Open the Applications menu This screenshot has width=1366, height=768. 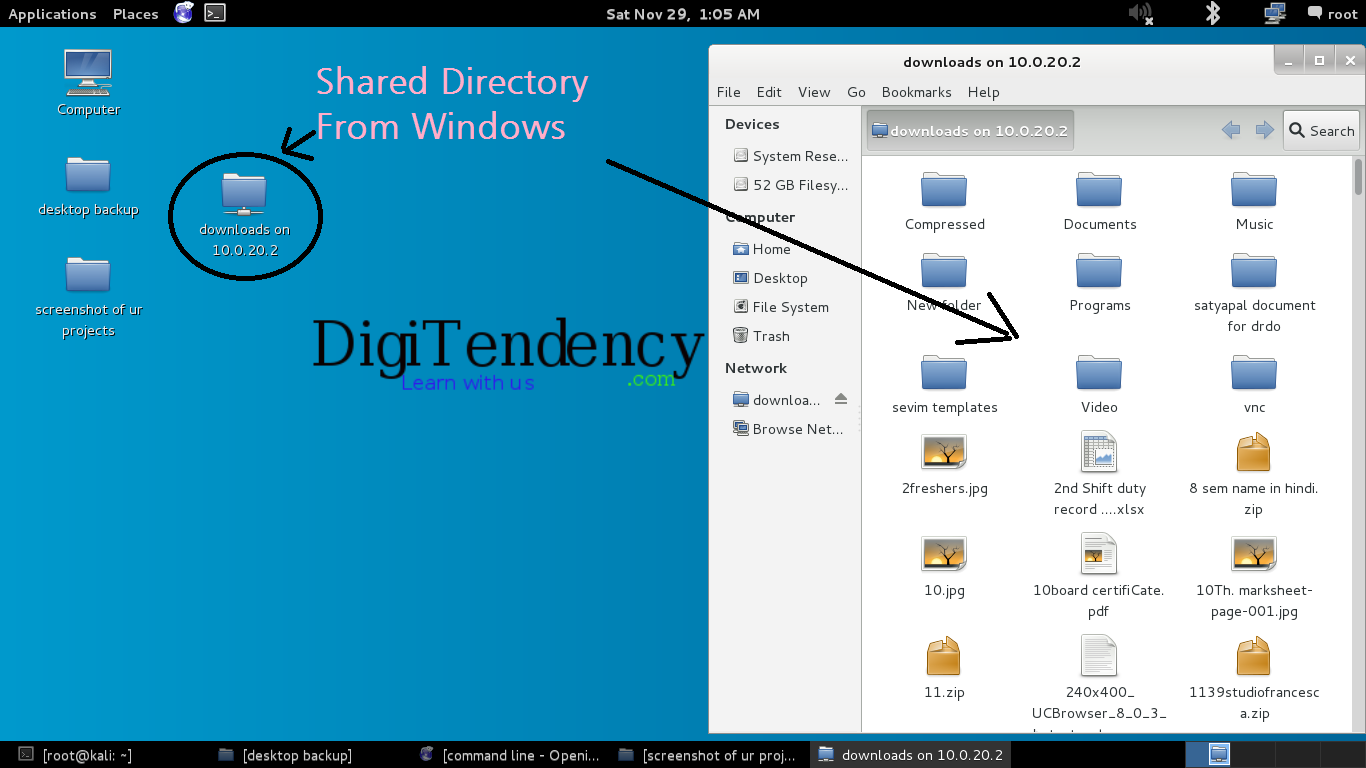[x=52, y=13]
